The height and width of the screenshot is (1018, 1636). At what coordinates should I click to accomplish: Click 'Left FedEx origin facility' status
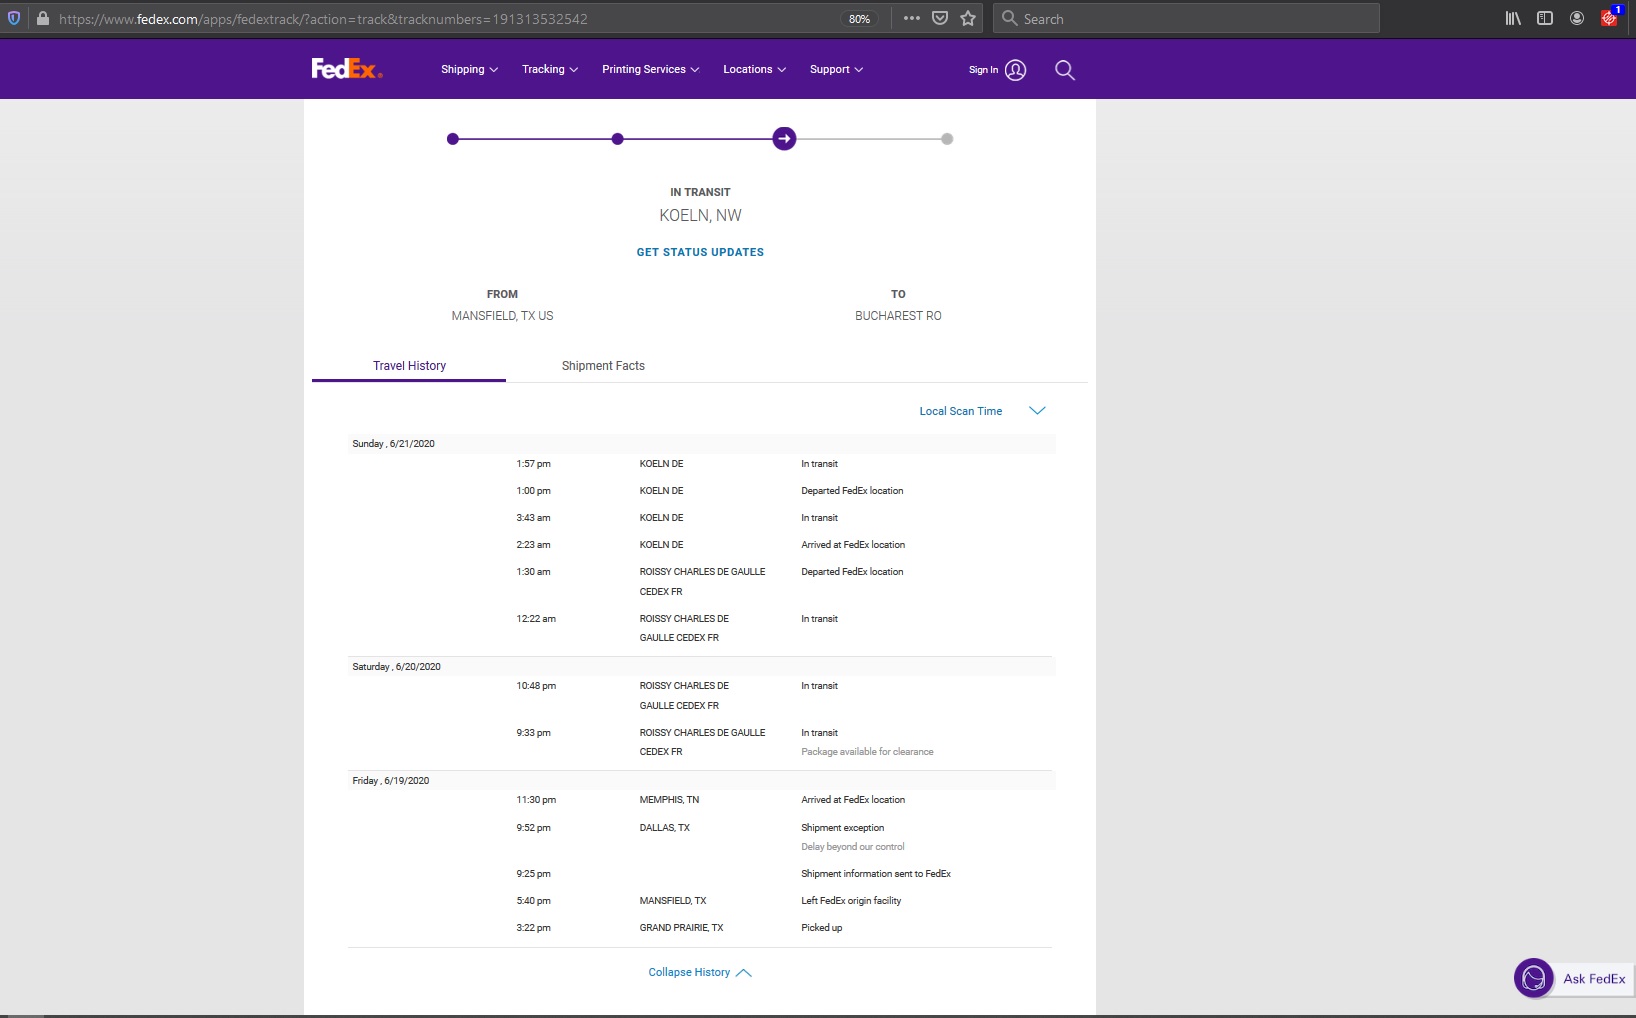(851, 901)
